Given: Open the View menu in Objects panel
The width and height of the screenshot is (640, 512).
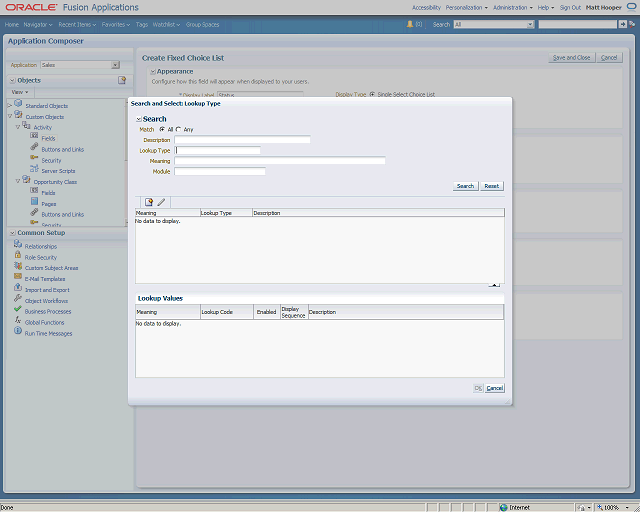Looking at the screenshot, I should click(x=20, y=92).
